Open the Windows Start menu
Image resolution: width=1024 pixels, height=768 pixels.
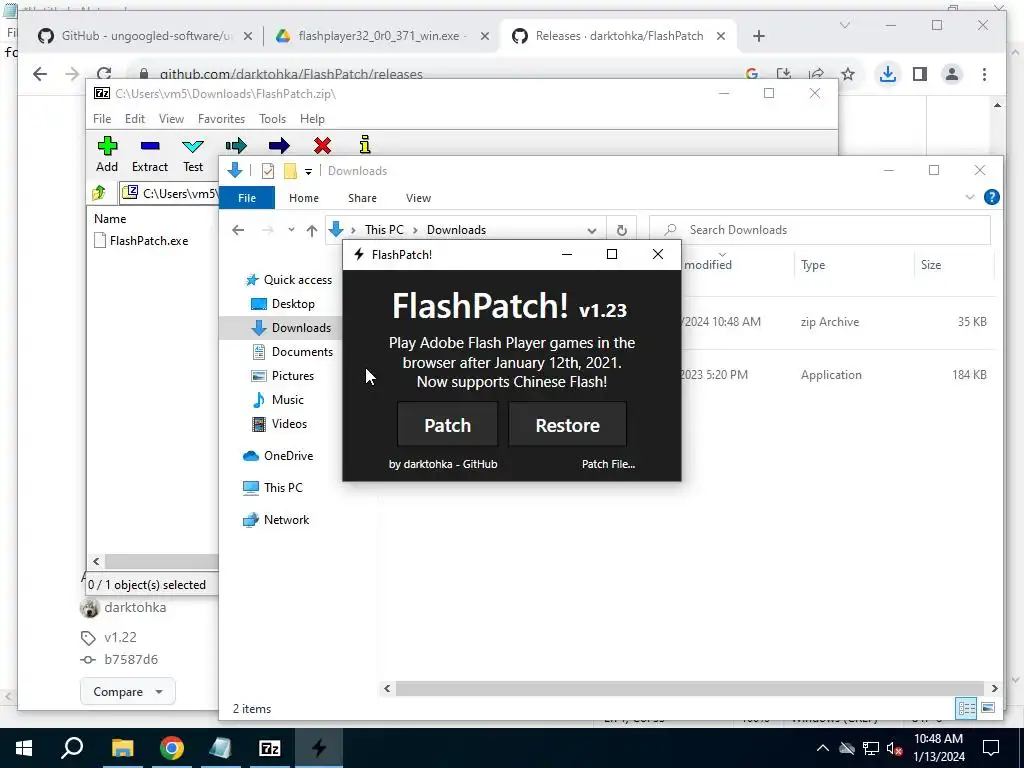[x=24, y=748]
